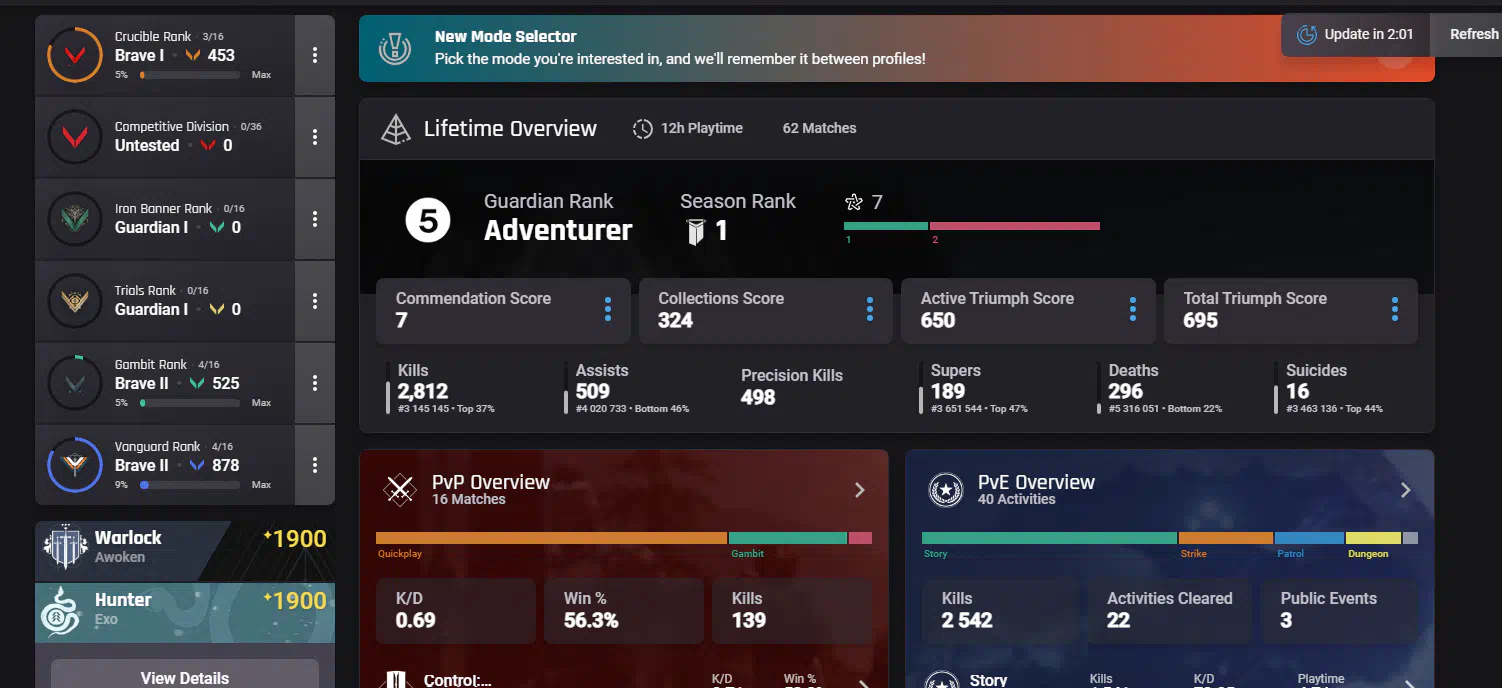
Task: Click the Crucible Rank emblem icon
Action: point(74,55)
